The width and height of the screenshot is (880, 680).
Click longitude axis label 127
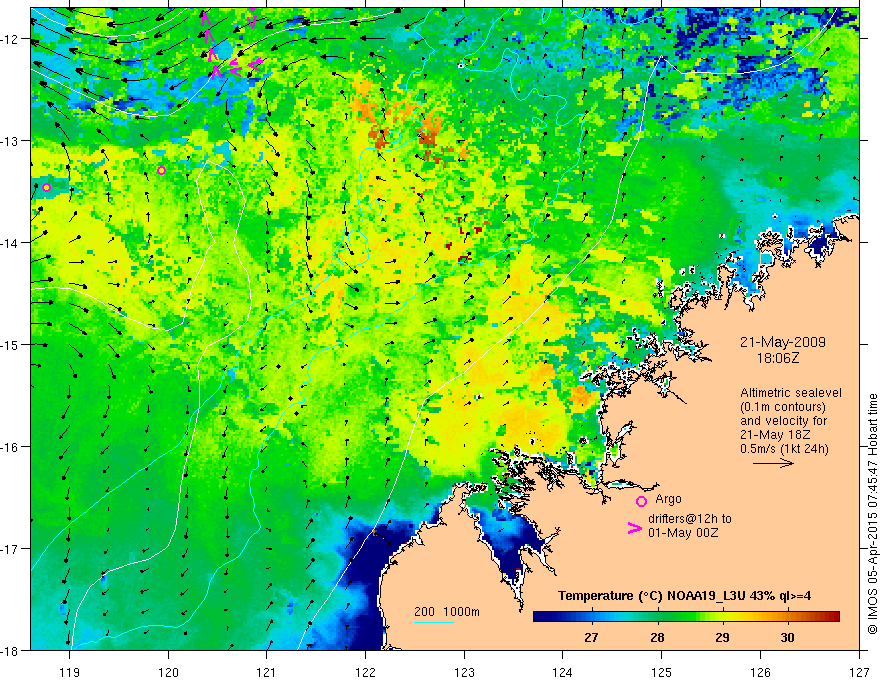click(859, 672)
